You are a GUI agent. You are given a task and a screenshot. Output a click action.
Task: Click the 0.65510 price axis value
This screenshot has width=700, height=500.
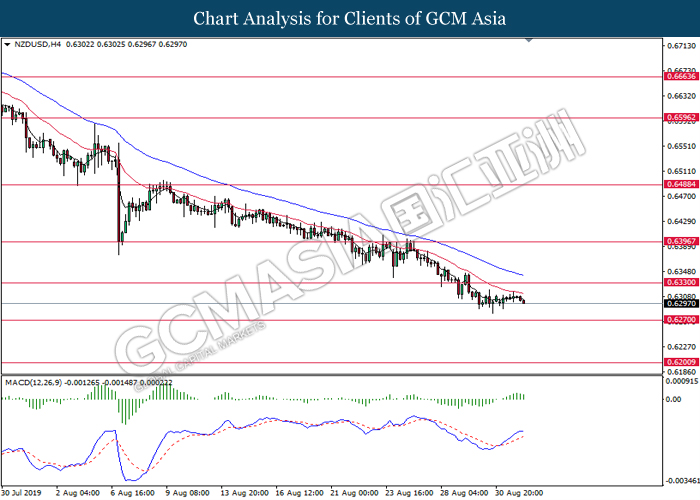681,146
